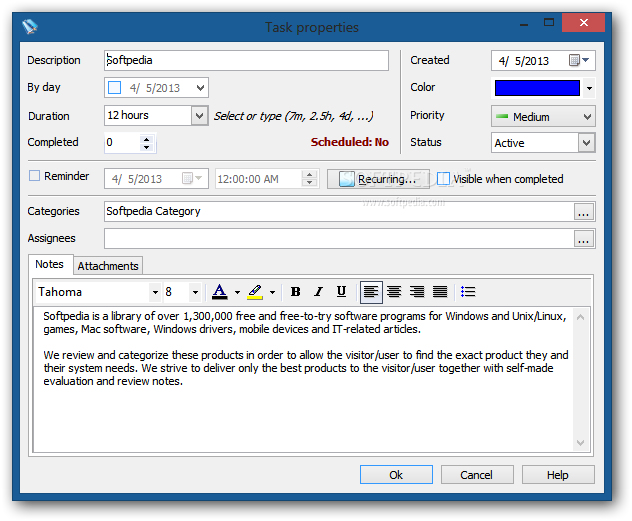This screenshot has width=632, height=521.
Task: Click the app icon in title bar
Action: 30,27
